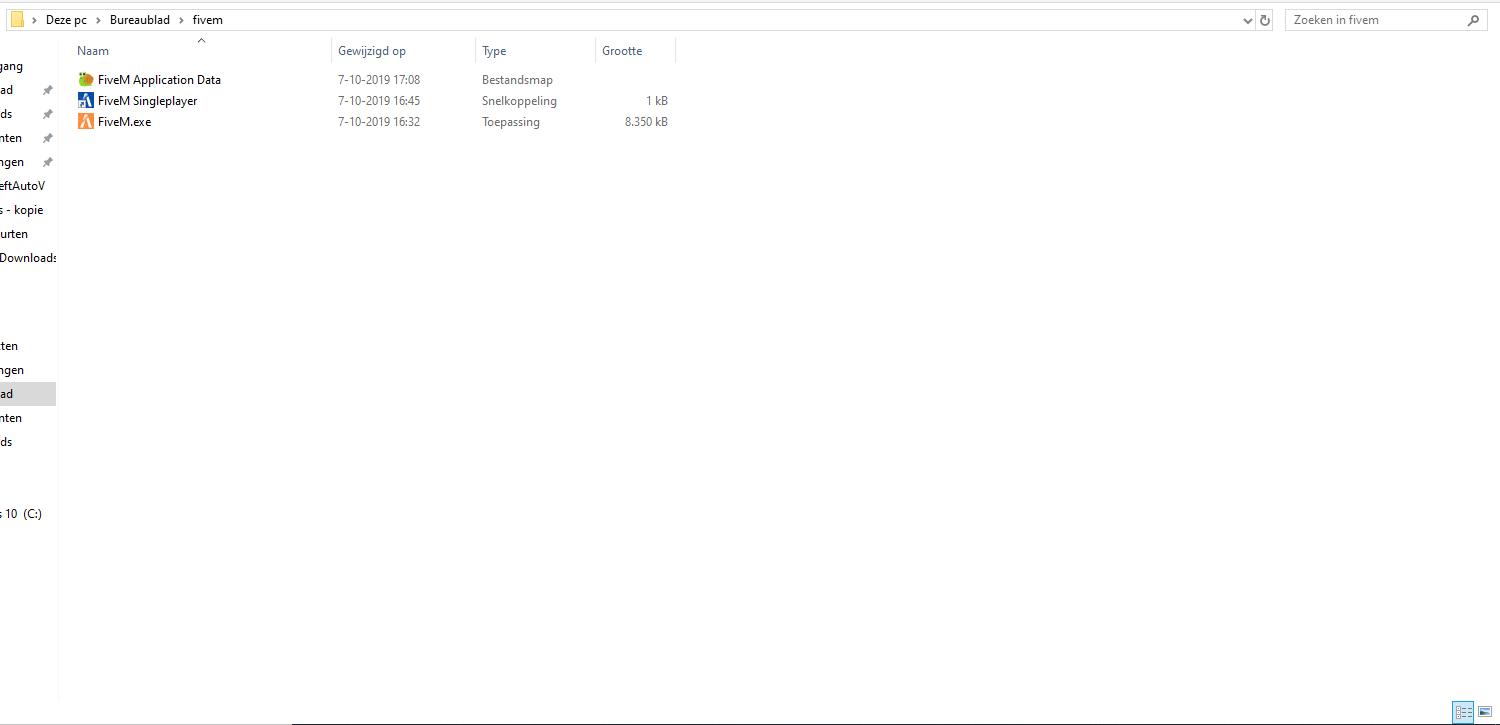Open the kopie folder in navigation pane
The image size is (1500, 725).
point(22,210)
